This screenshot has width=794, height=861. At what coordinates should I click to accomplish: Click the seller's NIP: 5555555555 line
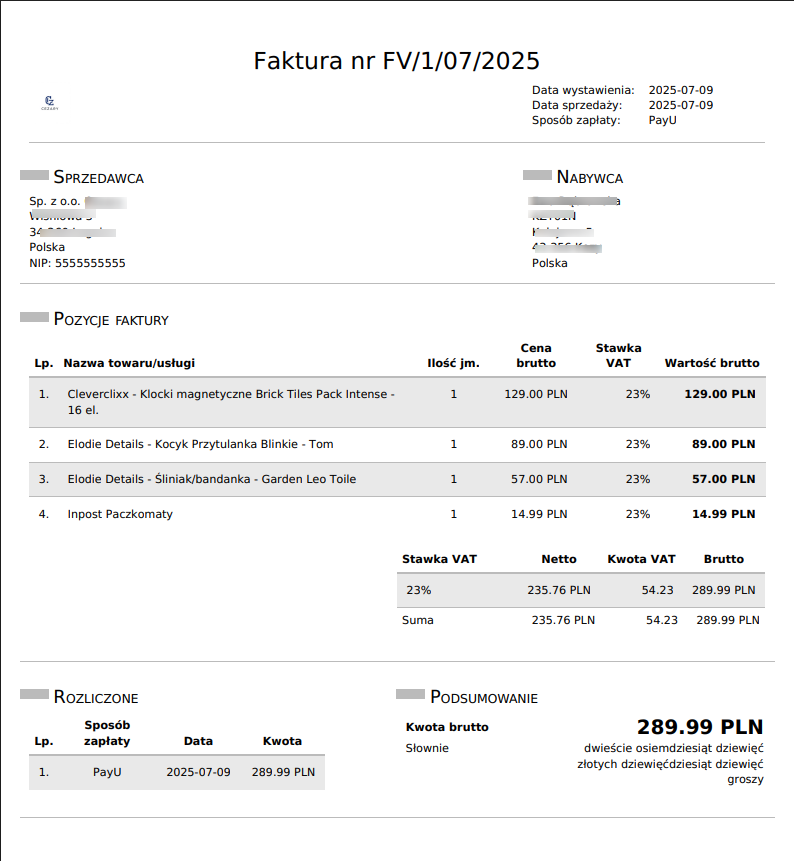point(78,263)
